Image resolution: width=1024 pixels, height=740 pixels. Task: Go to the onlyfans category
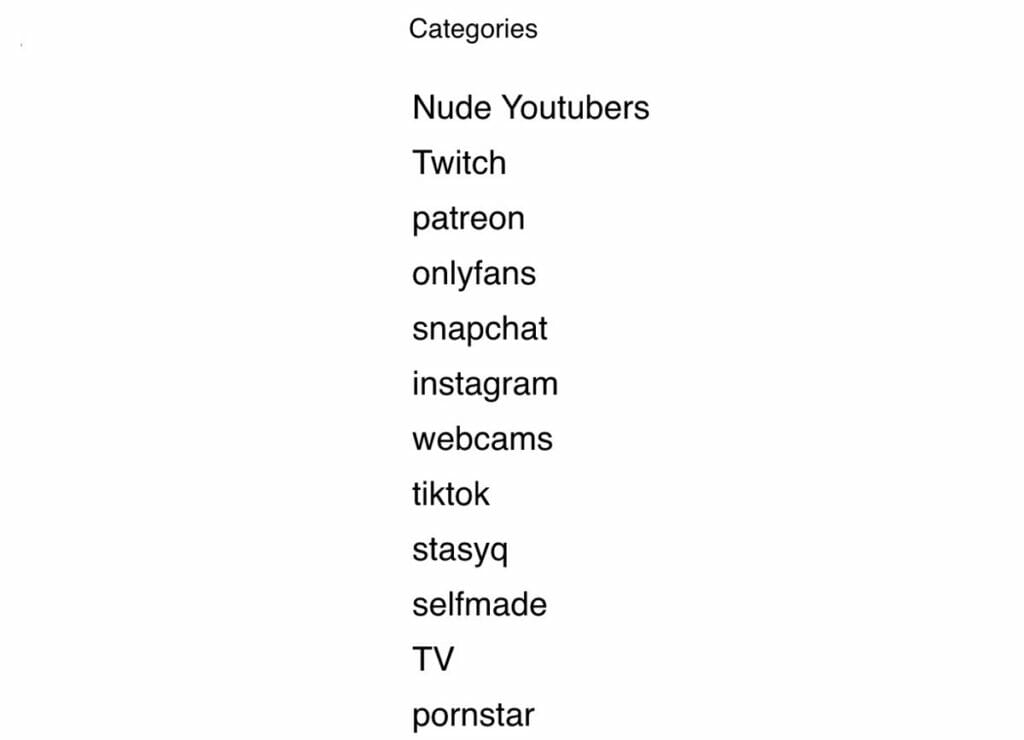tap(474, 274)
